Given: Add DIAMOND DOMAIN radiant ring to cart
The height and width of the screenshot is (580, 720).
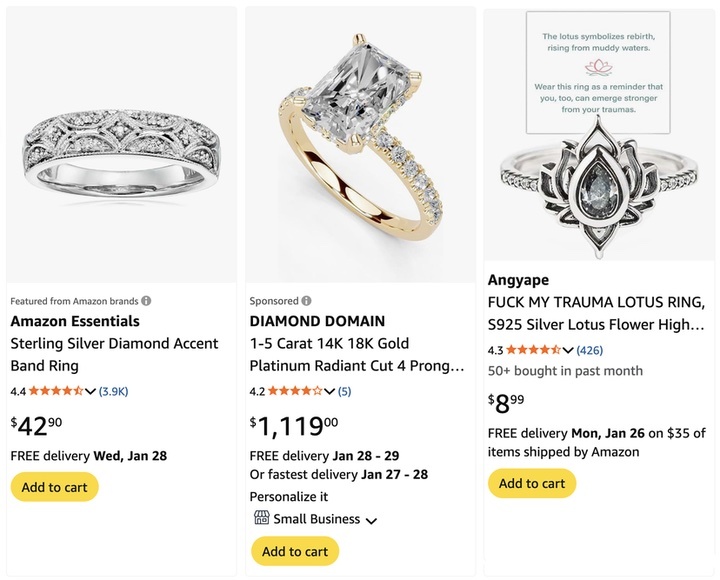Looking at the screenshot, I should (294, 551).
